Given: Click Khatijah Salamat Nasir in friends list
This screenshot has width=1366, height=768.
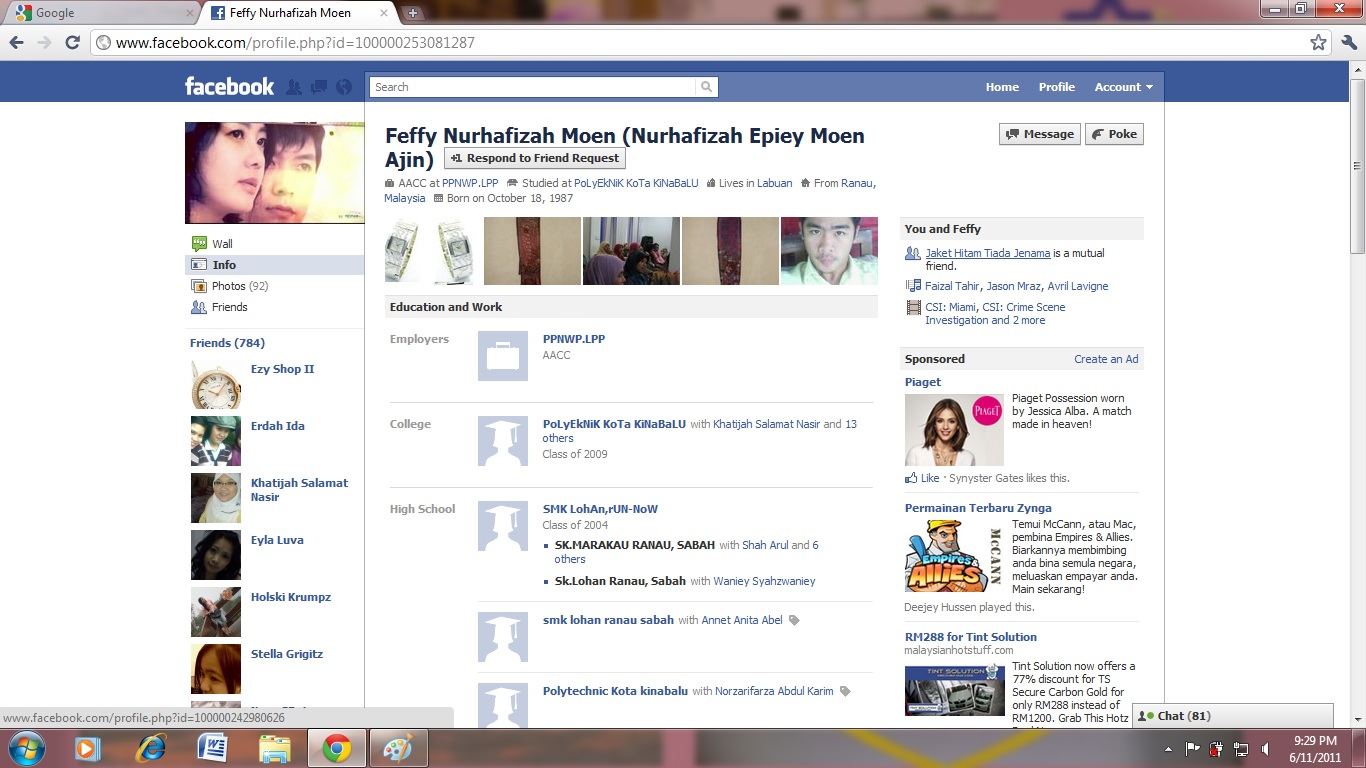Looking at the screenshot, I should tap(299, 490).
